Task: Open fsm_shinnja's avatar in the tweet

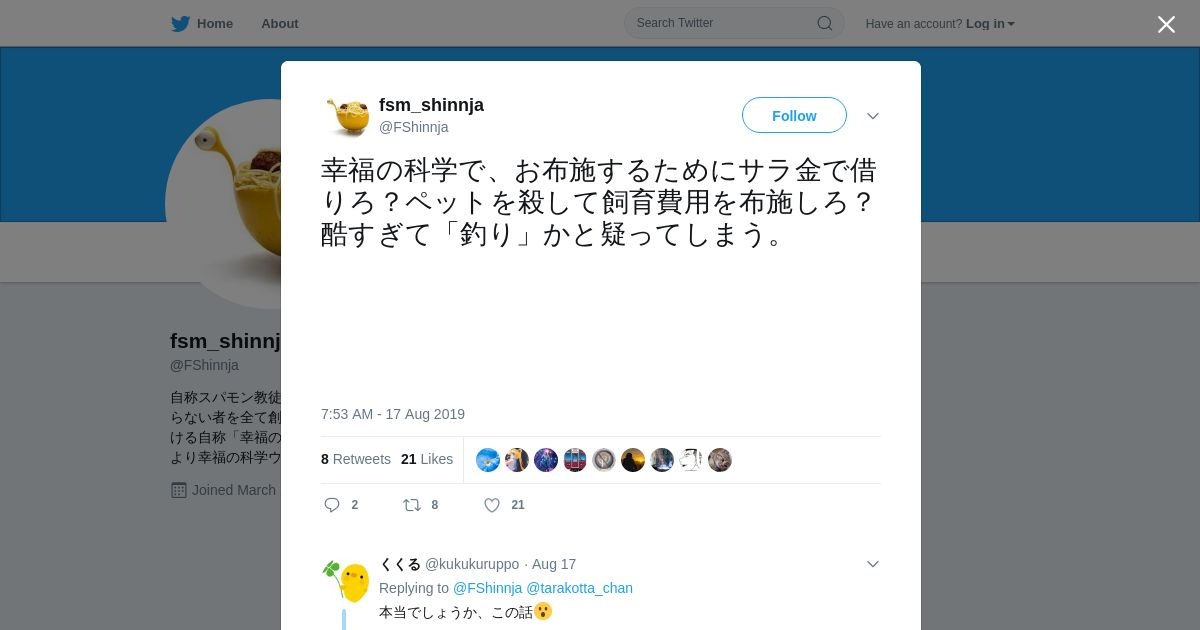Action: pyautogui.click(x=346, y=116)
